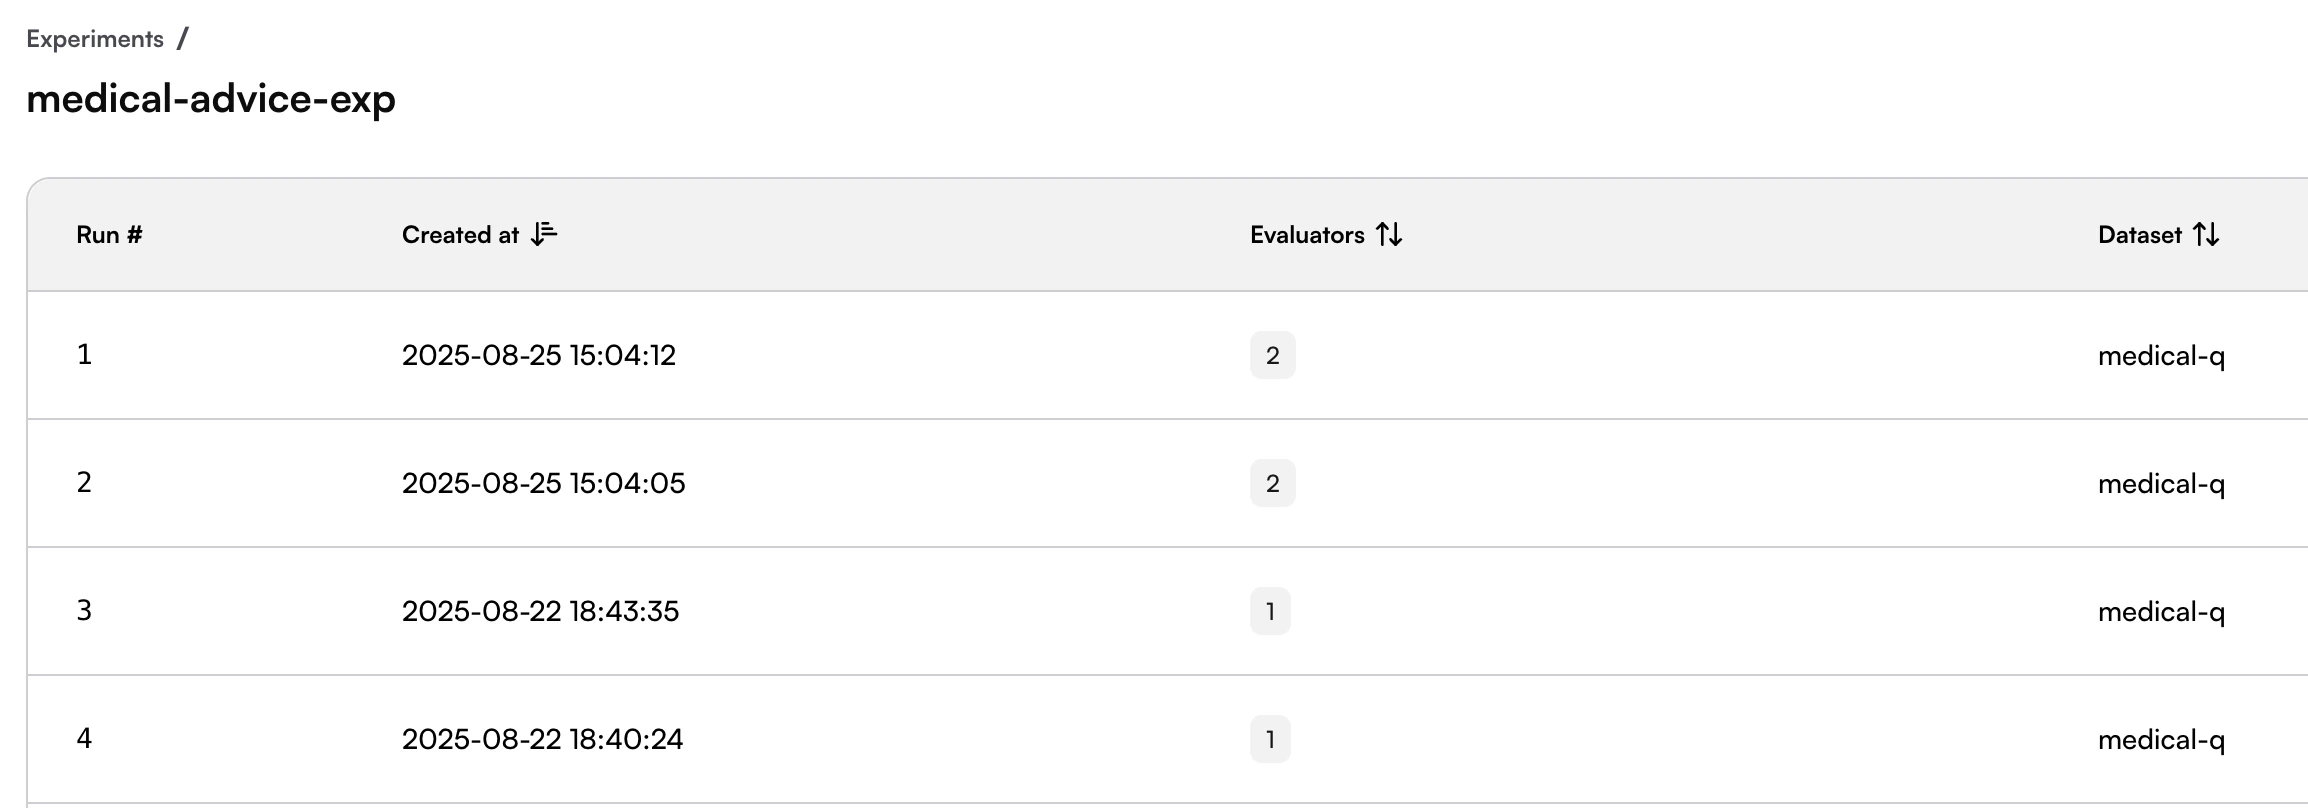The height and width of the screenshot is (808, 2308).
Task: Click the Evaluators sort arrows icon
Action: (1389, 235)
